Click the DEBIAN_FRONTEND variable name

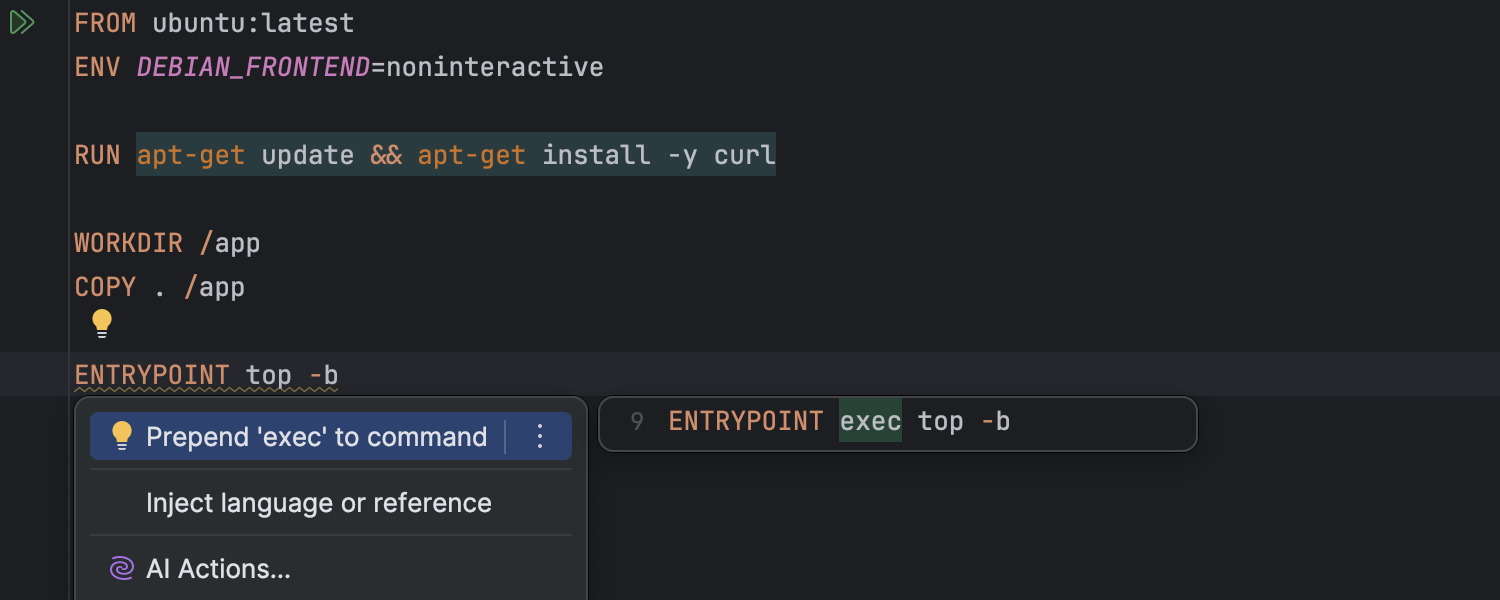(253, 67)
